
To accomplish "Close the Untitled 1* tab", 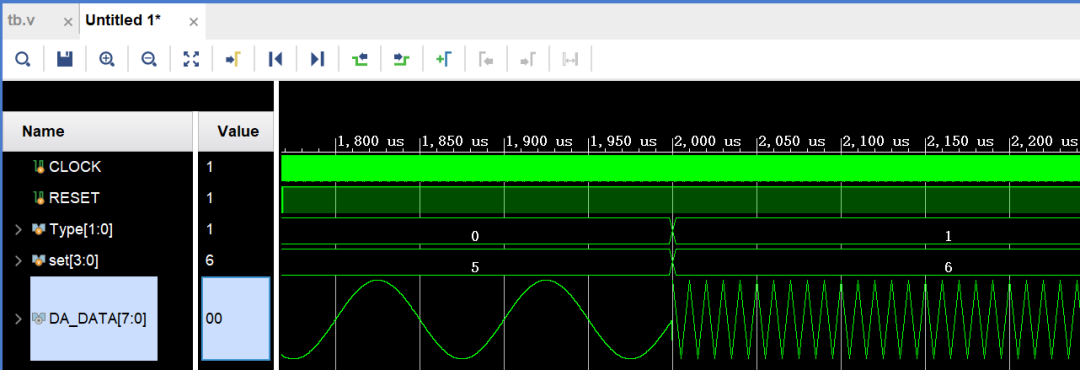I will coord(194,22).
